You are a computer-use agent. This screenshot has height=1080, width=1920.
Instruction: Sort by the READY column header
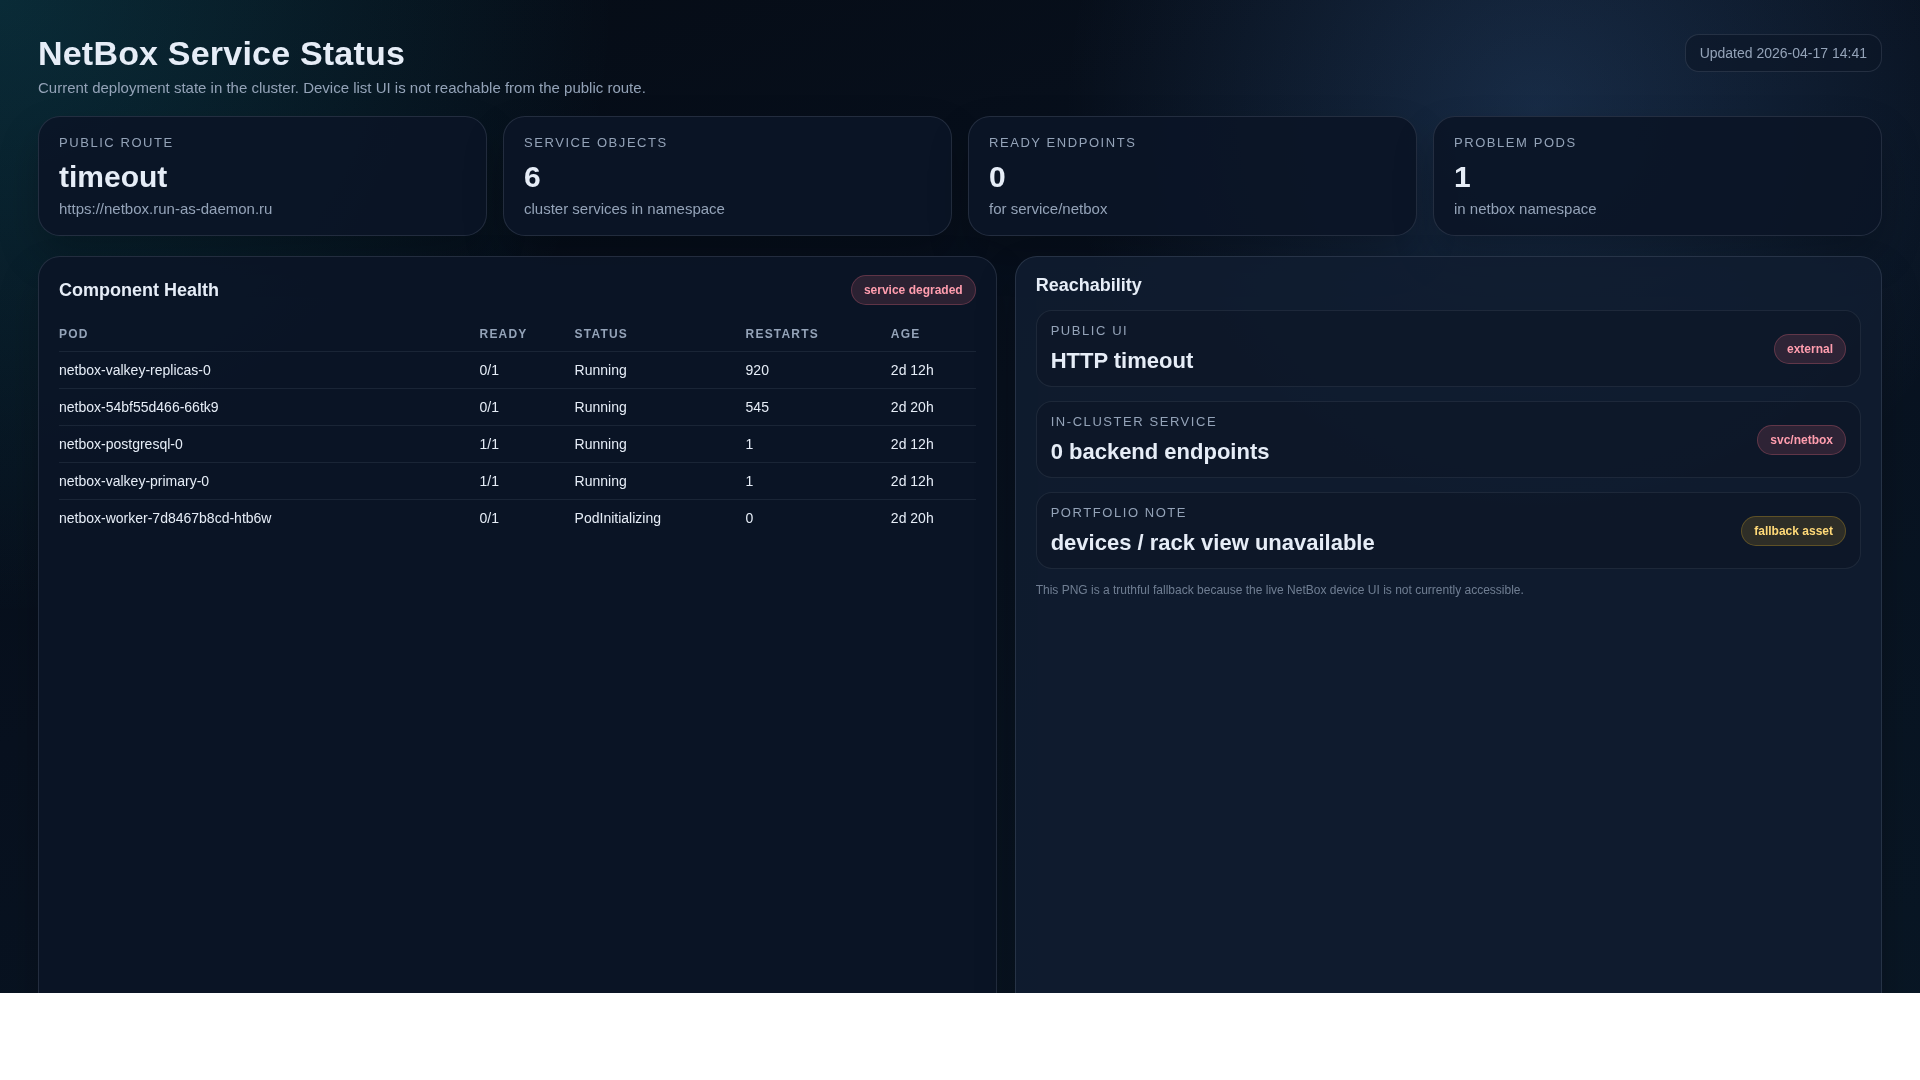pyautogui.click(x=503, y=334)
